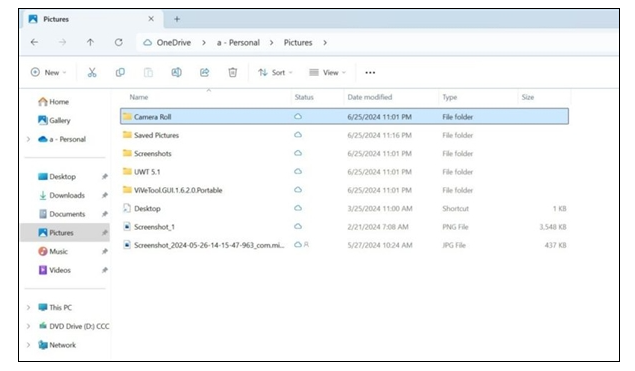Click the Camera Roll folder icon

(127, 117)
